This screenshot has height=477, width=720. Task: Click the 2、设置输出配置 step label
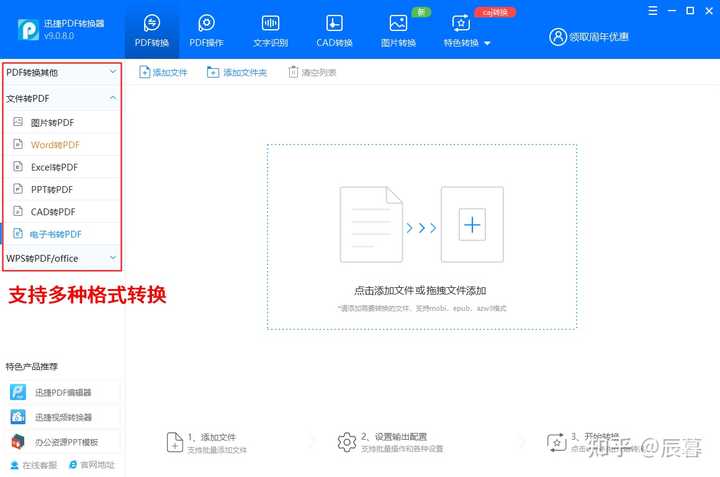pyautogui.click(x=394, y=437)
